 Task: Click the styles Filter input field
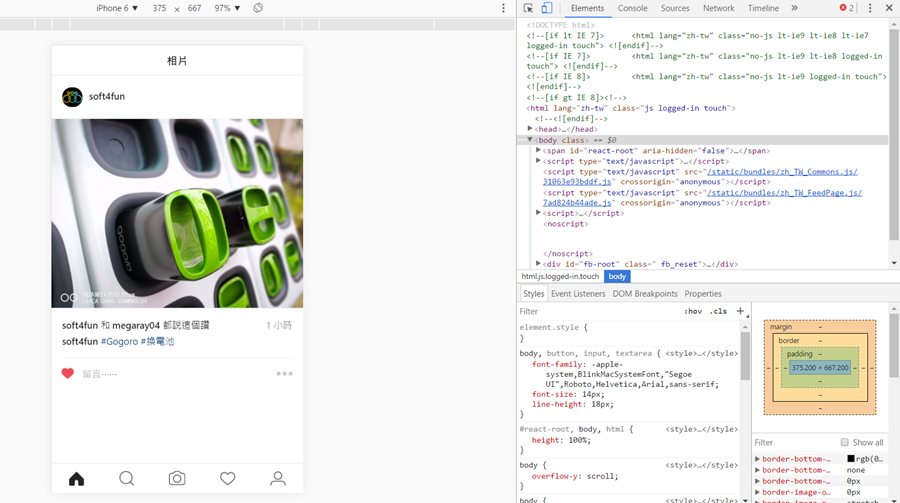595,311
